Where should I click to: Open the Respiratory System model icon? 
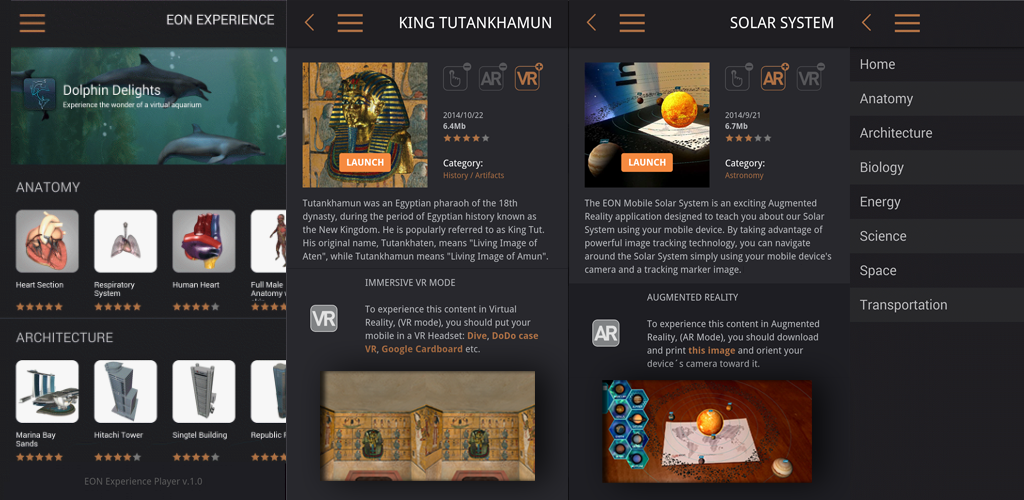[x=125, y=241]
